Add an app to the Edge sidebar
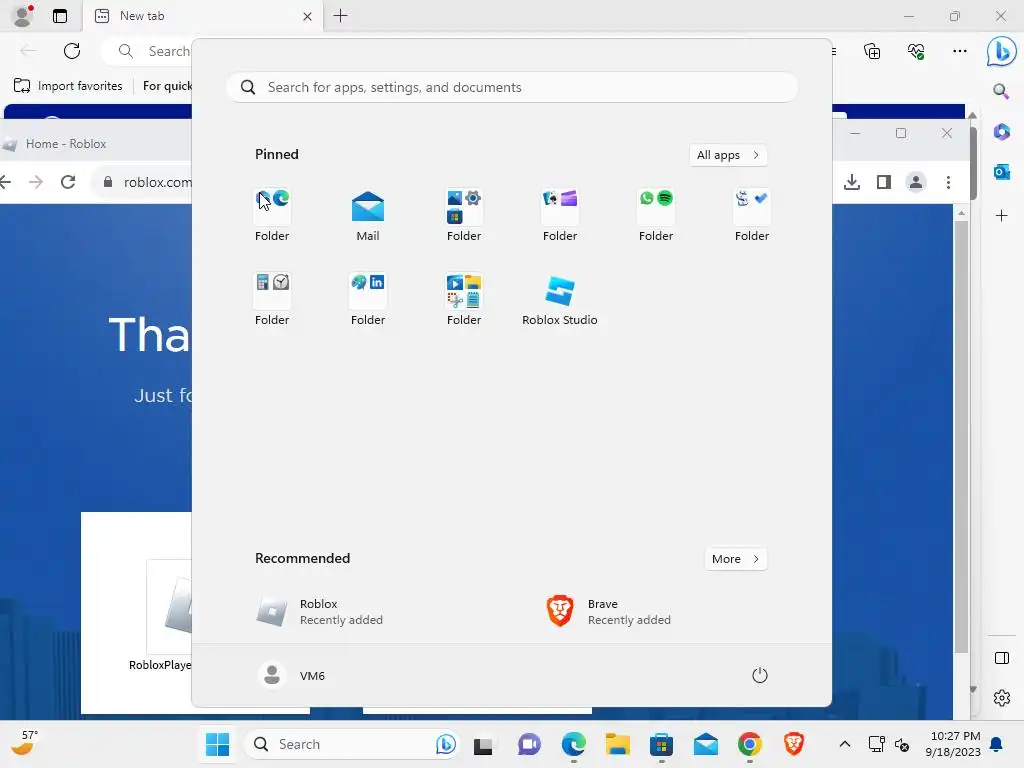The image size is (1024, 768). tap(1001, 216)
